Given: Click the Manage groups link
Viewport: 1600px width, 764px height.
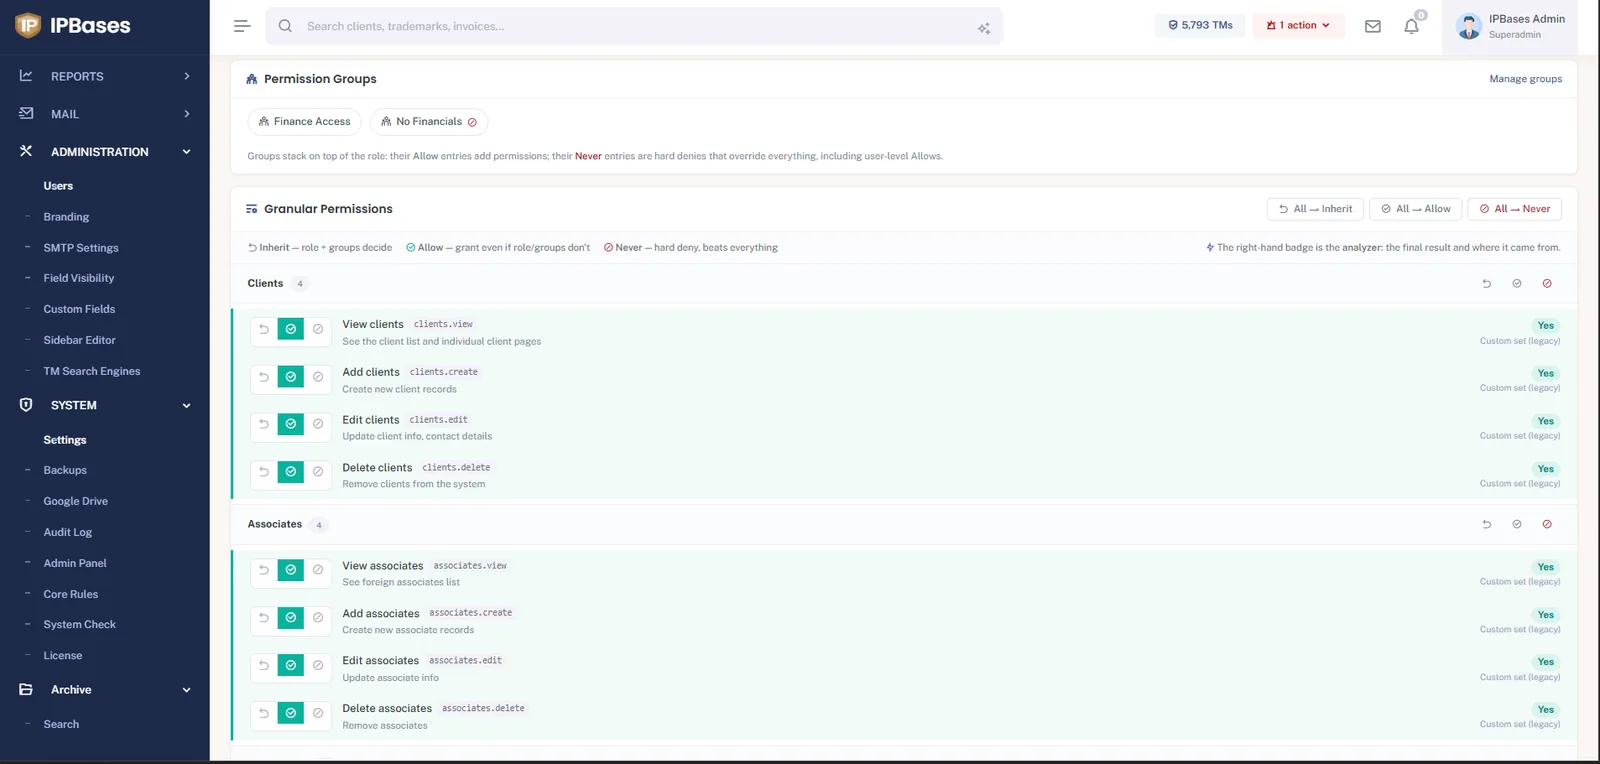Looking at the screenshot, I should click(x=1525, y=79).
